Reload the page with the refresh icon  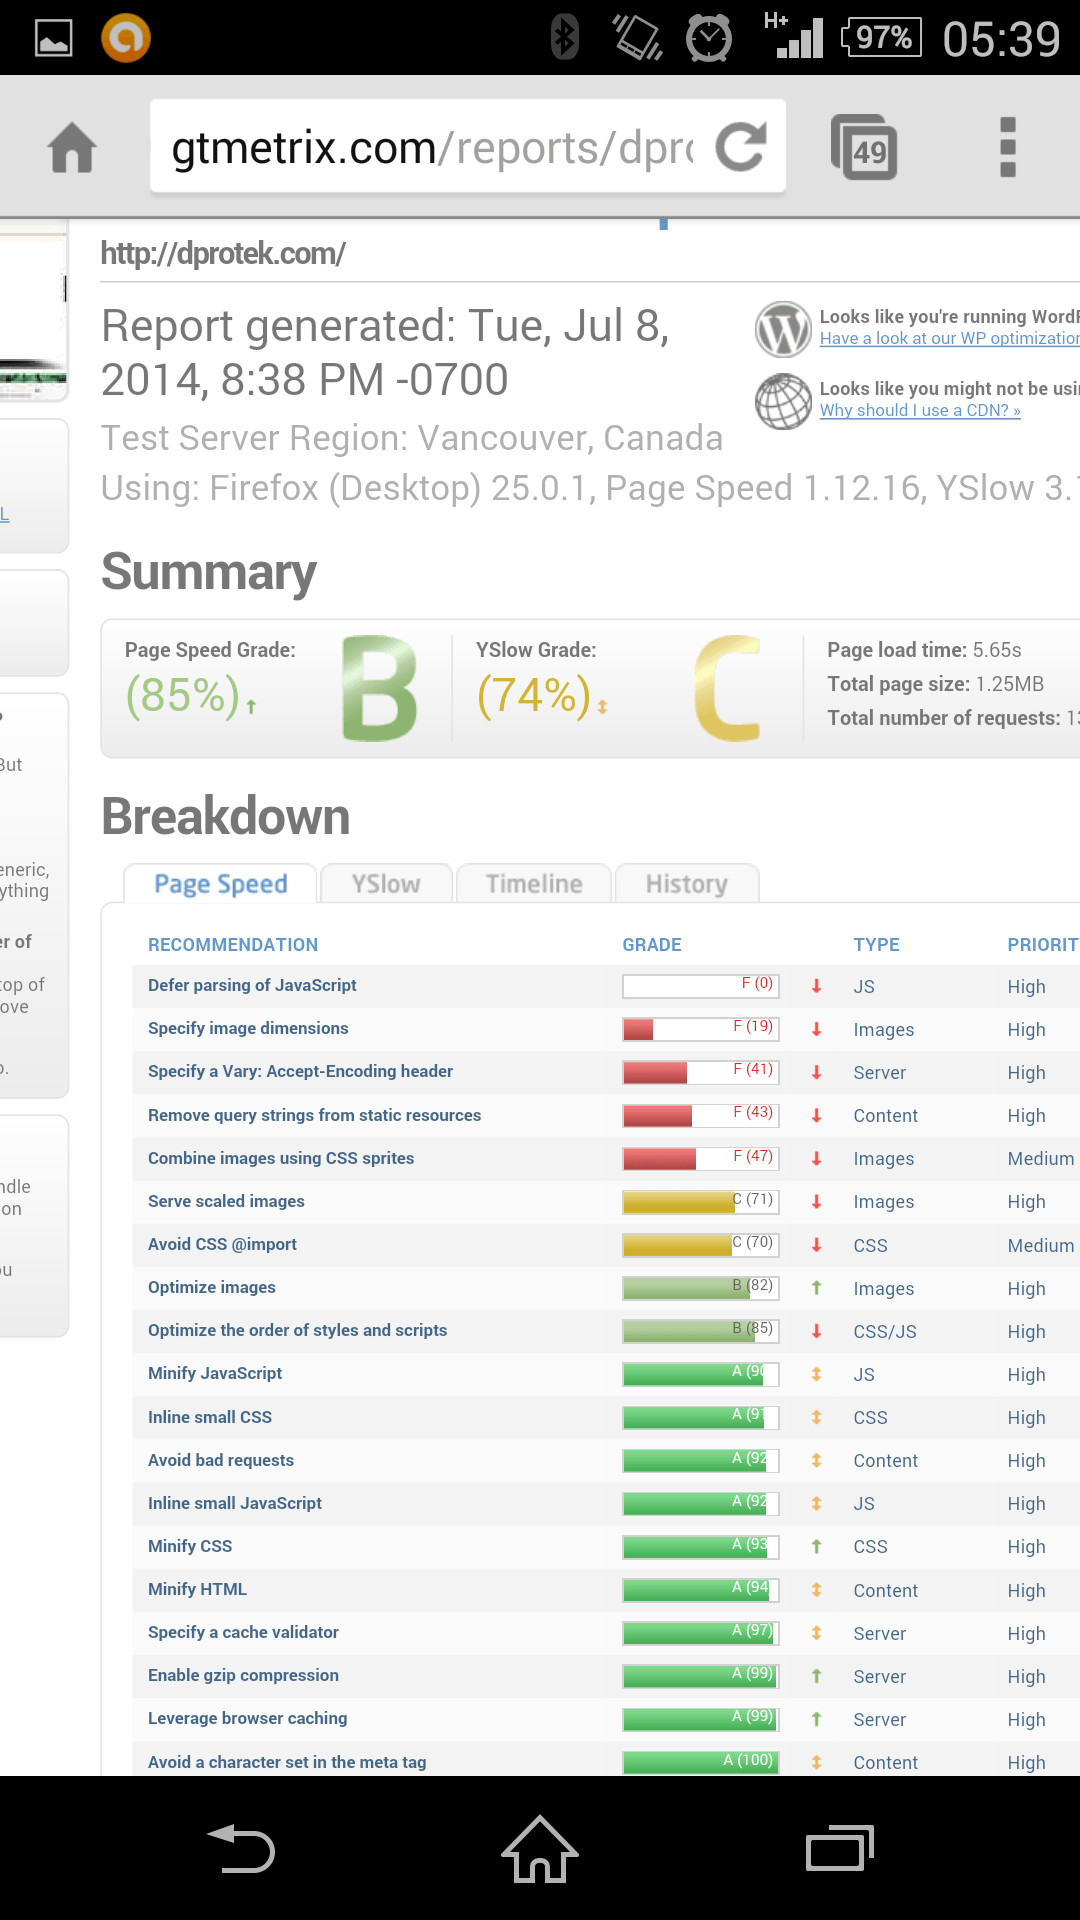pos(741,146)
